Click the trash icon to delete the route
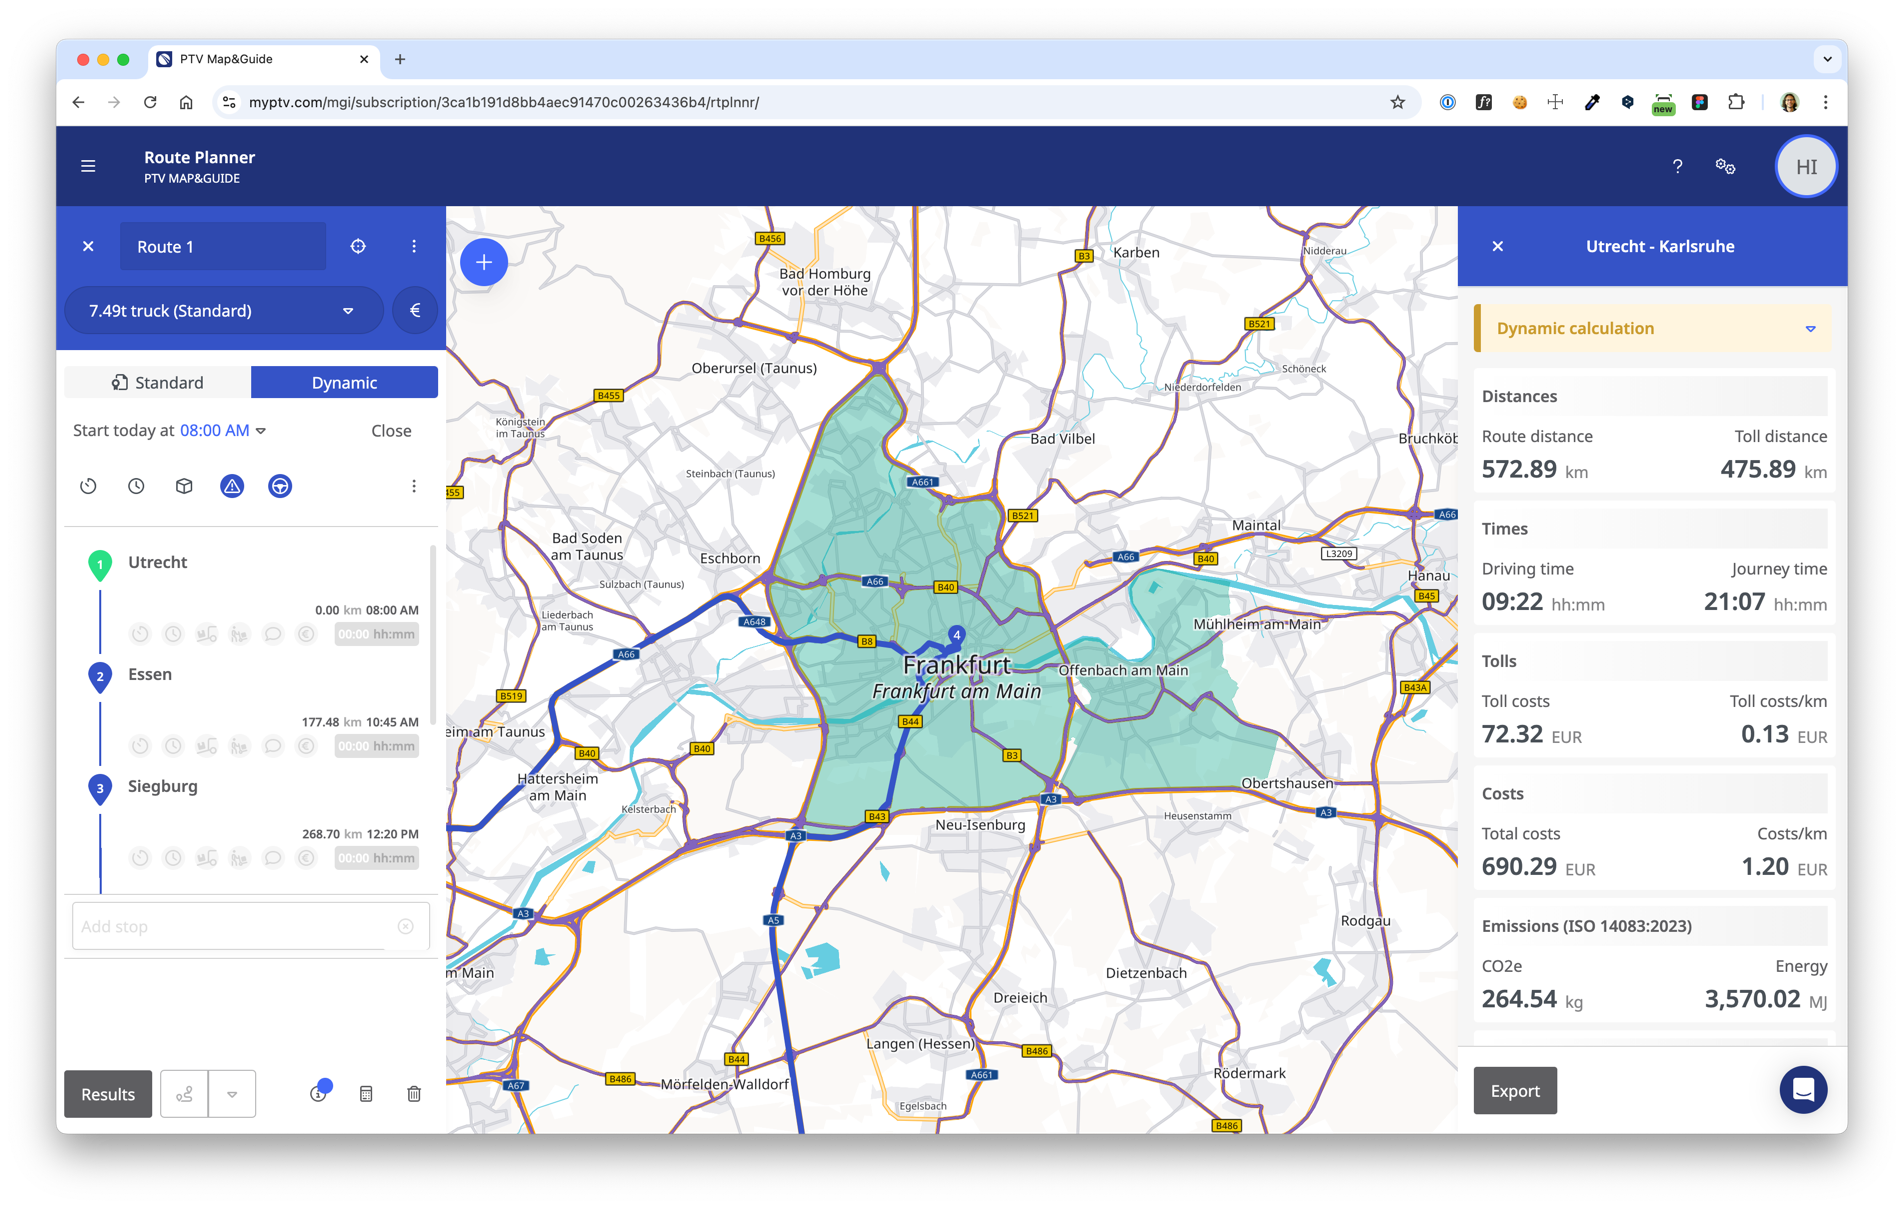The image size is (1904, 1208). tap(414, 1093)
